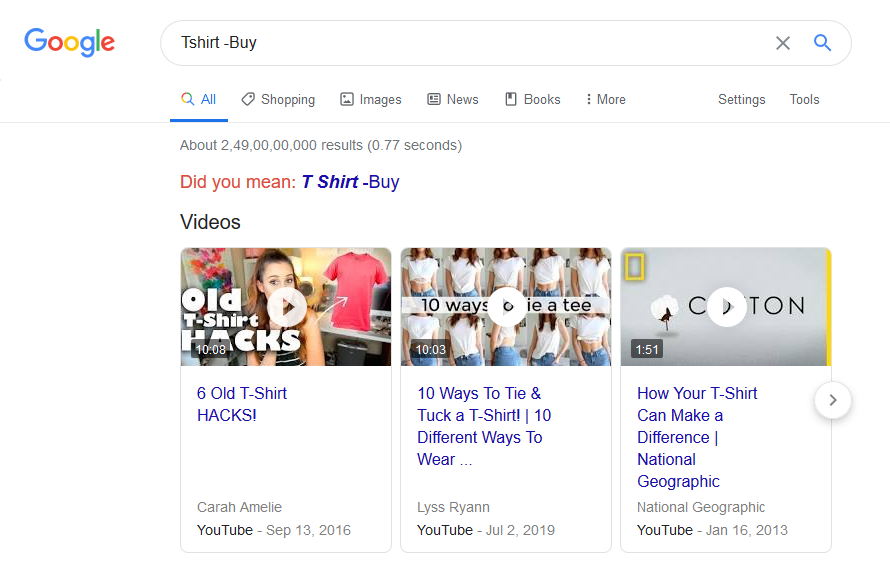
Task: Open '10 Ways To Tie & Tuck' link
Action: (484, 426)
